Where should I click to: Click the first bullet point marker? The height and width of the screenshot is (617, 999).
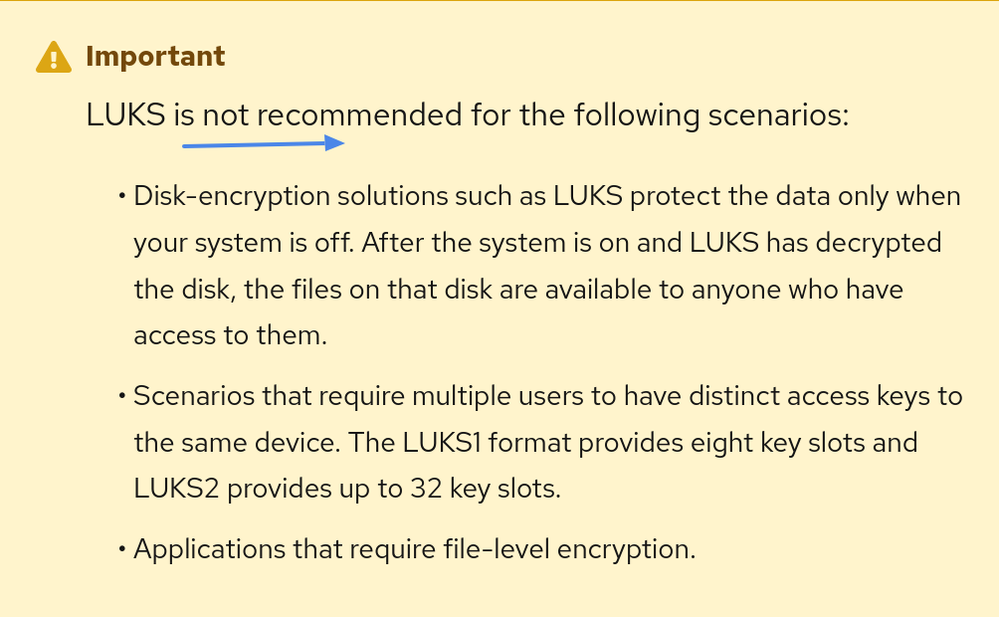[x=122, y=195]
